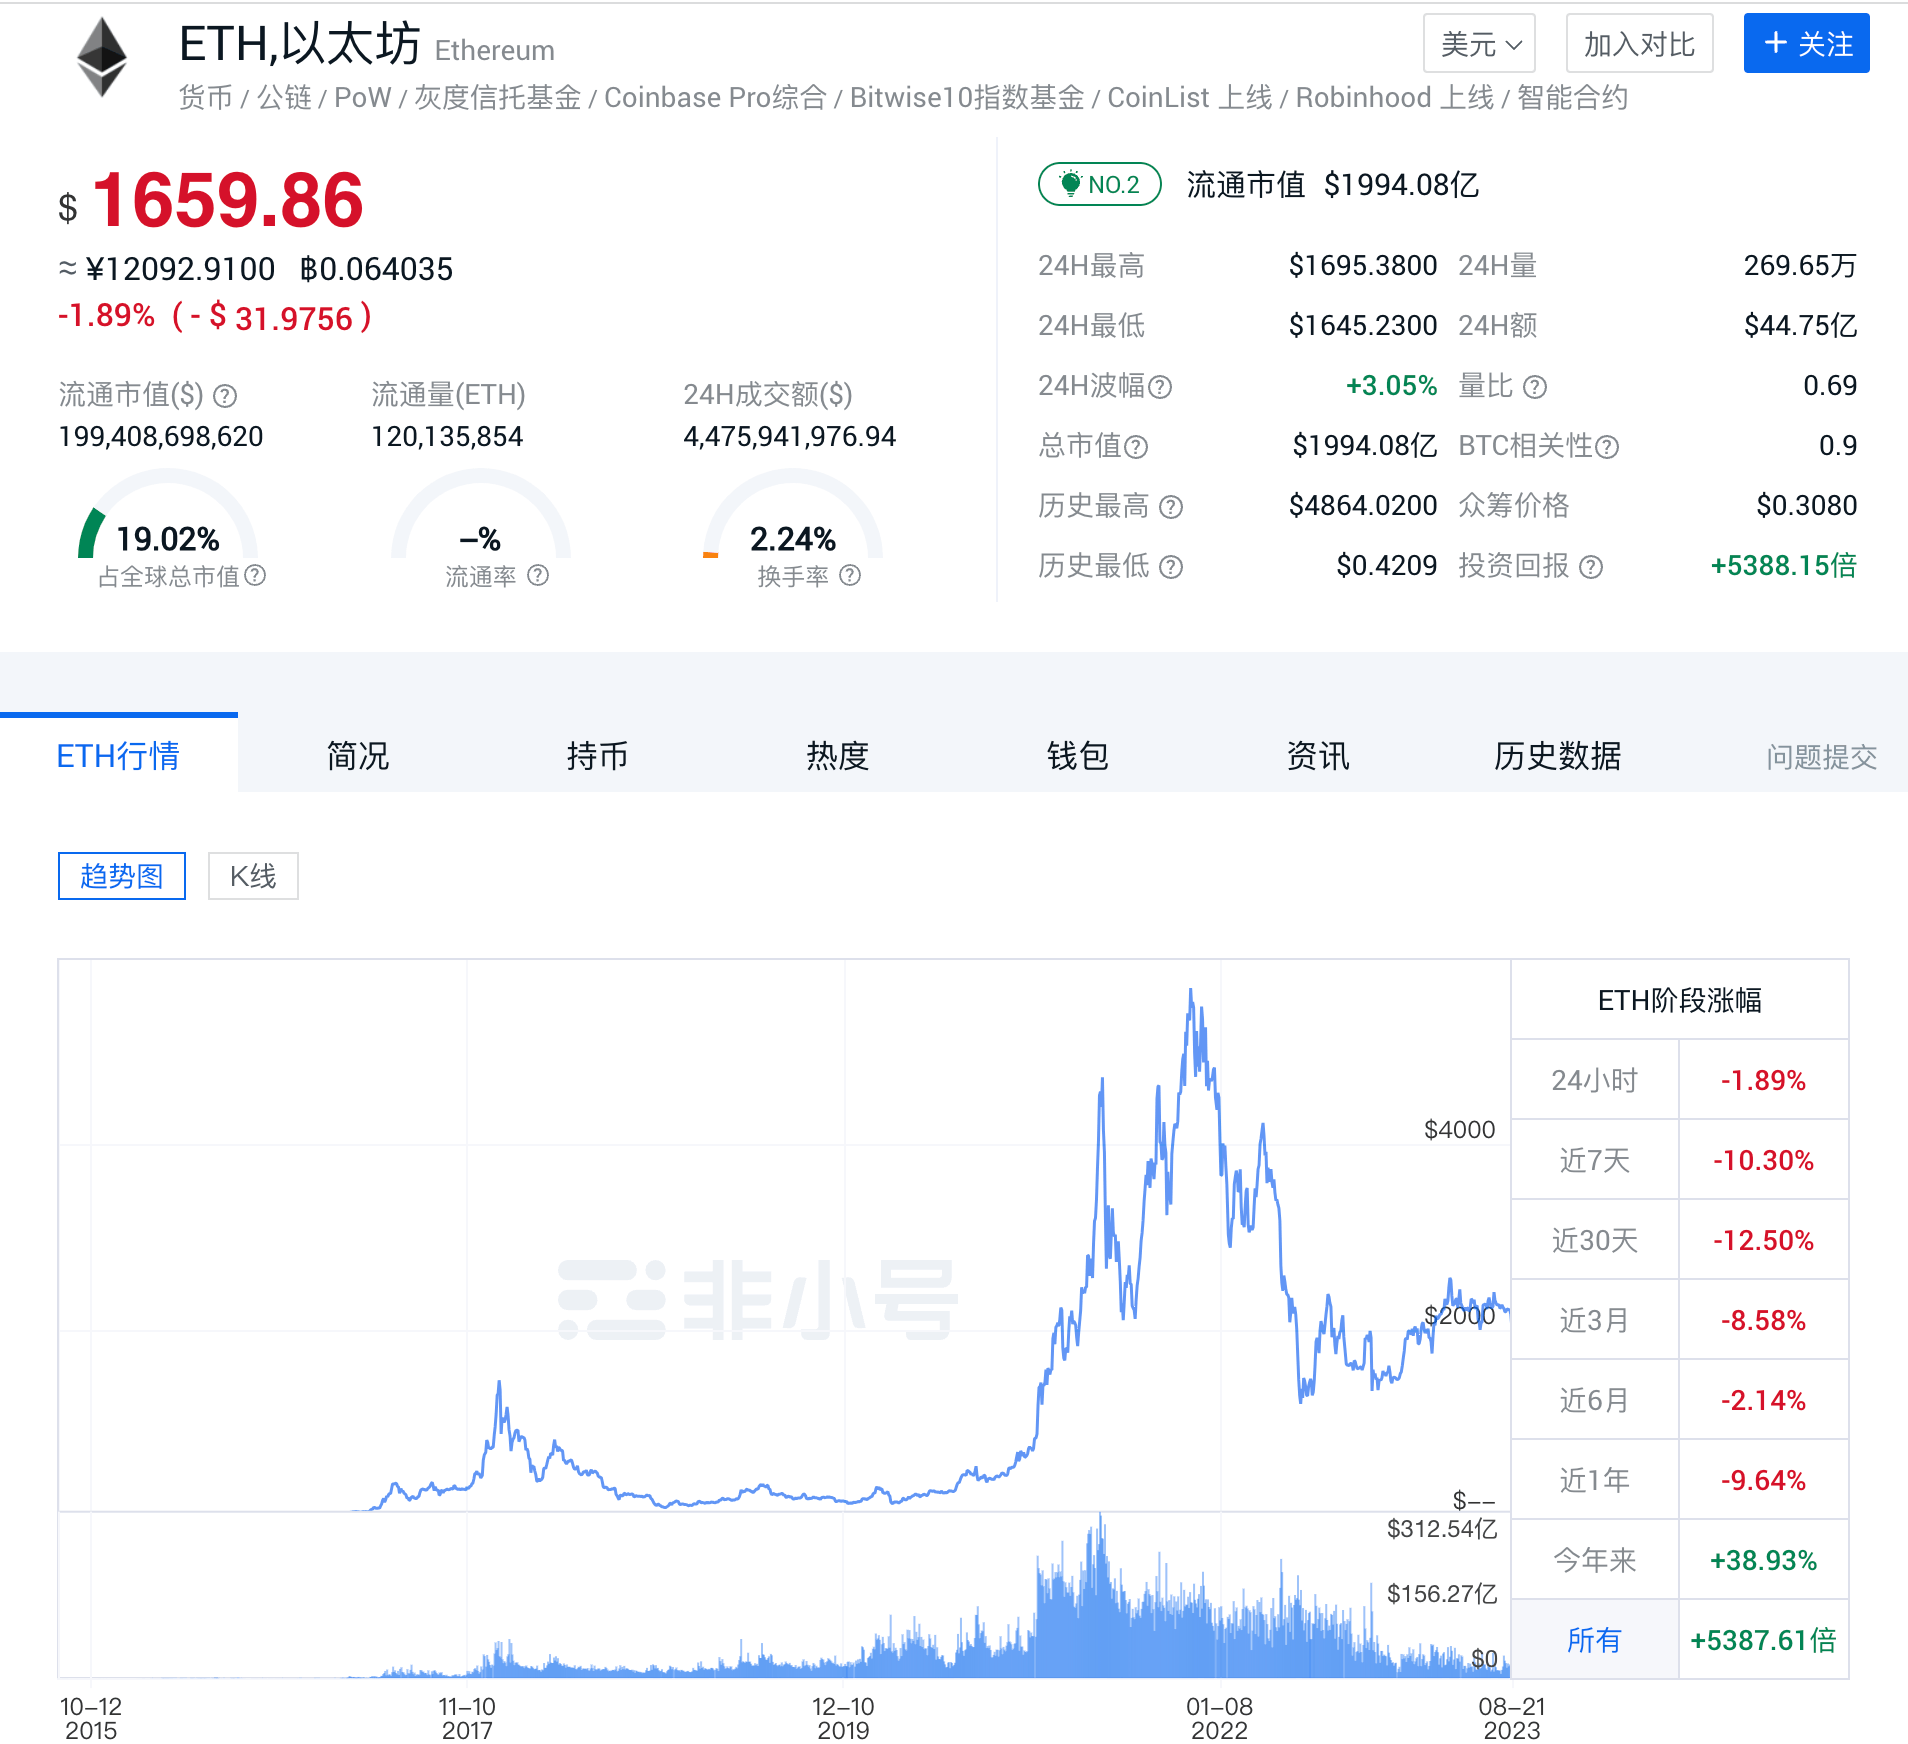This screenshot has height=1744, width=1908.
Task: Click the 近1年 row in the stage table
Action: click(x=1595, y=1480)
